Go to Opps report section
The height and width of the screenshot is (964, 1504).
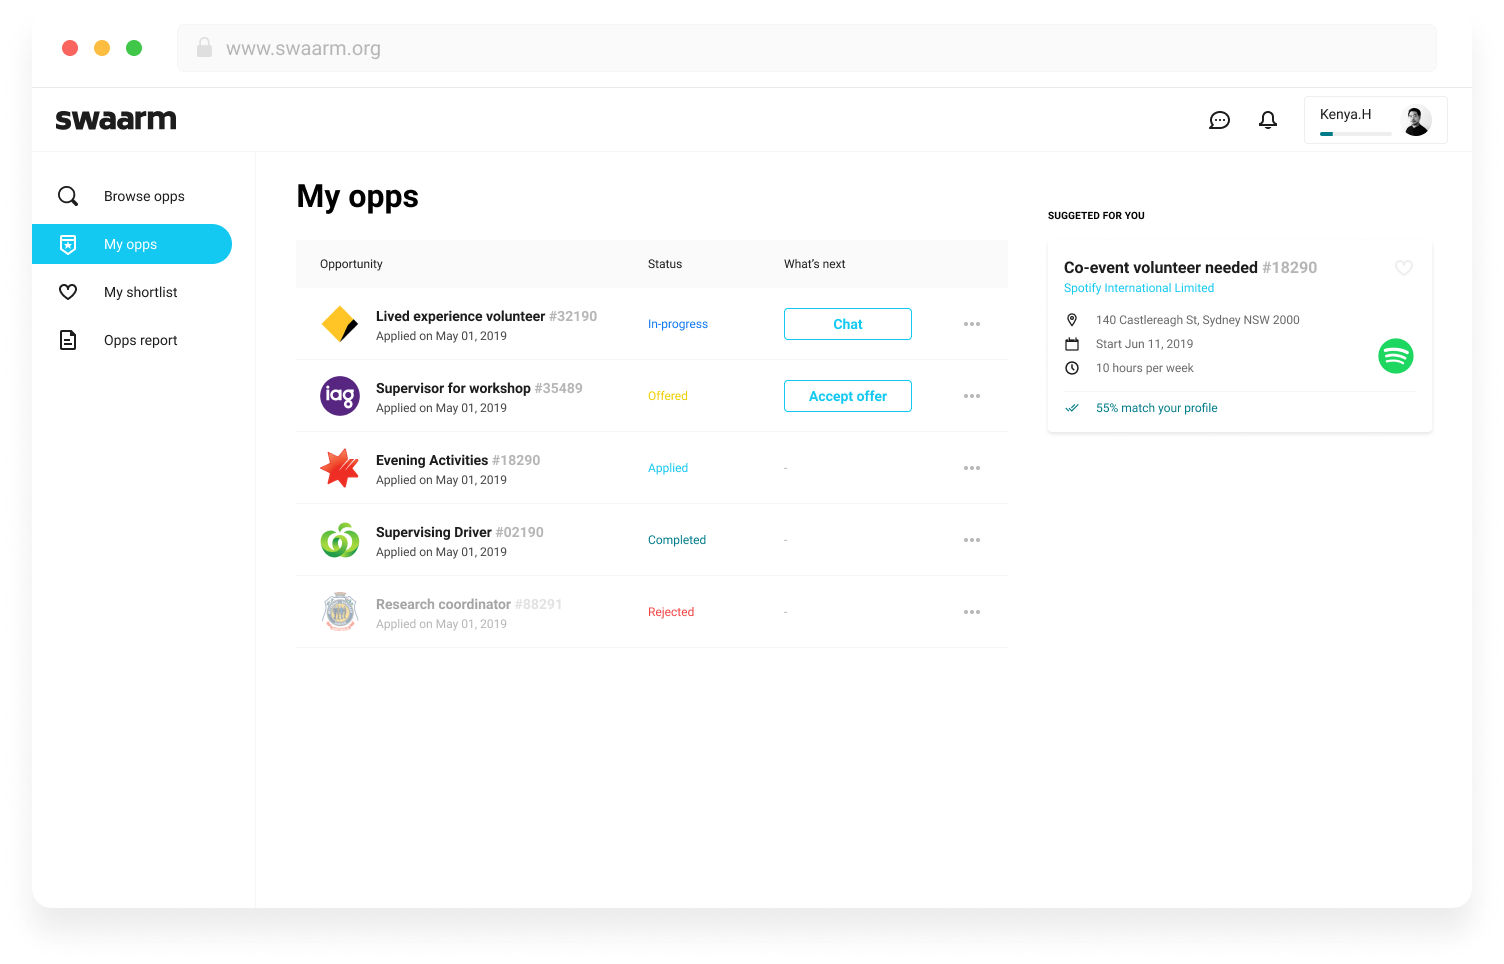point(140,340)
